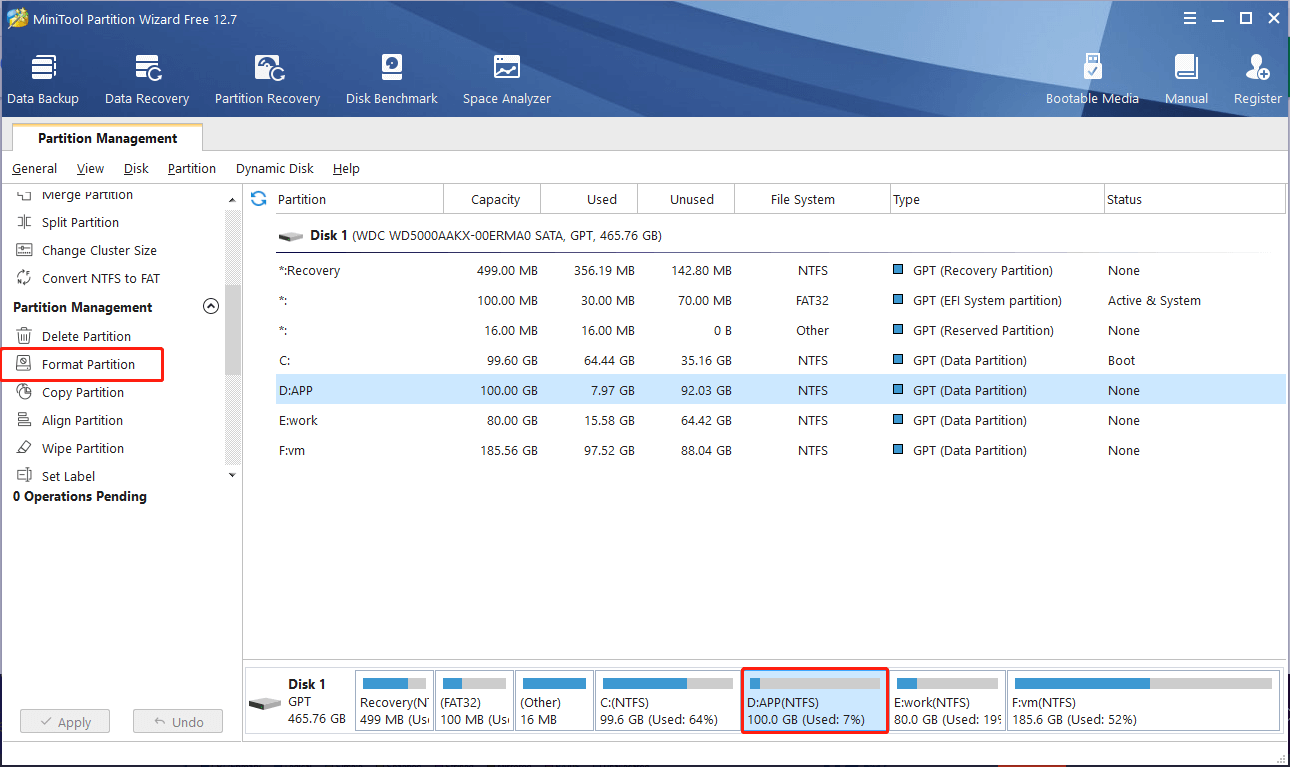Choose Format Partition in the sidebar
This screenshot has height=767, width=1290.
click(88, 365)
